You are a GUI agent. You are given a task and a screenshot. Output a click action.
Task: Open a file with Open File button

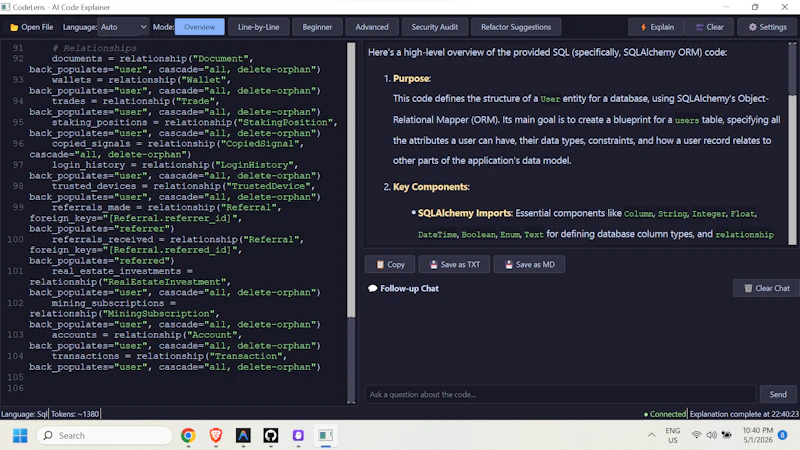[x=31, y=27]
